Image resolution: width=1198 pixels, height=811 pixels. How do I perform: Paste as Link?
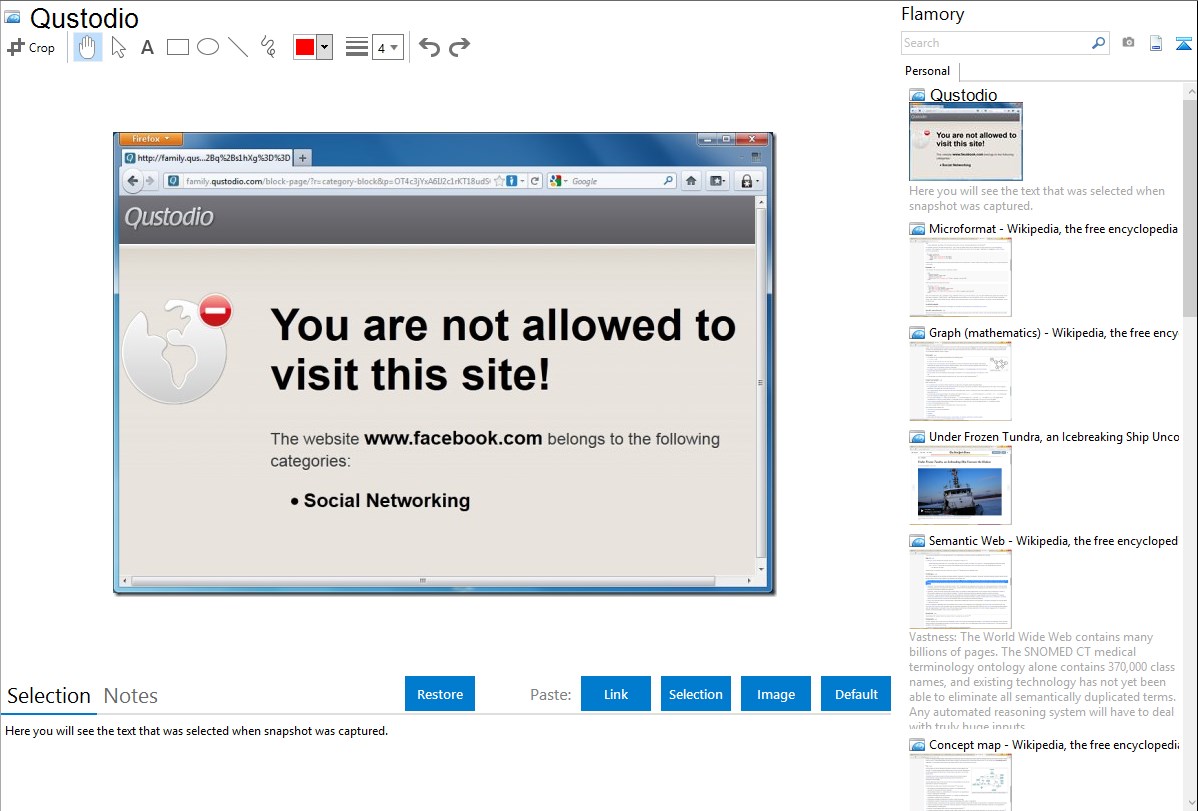click(x=616, y=694)
